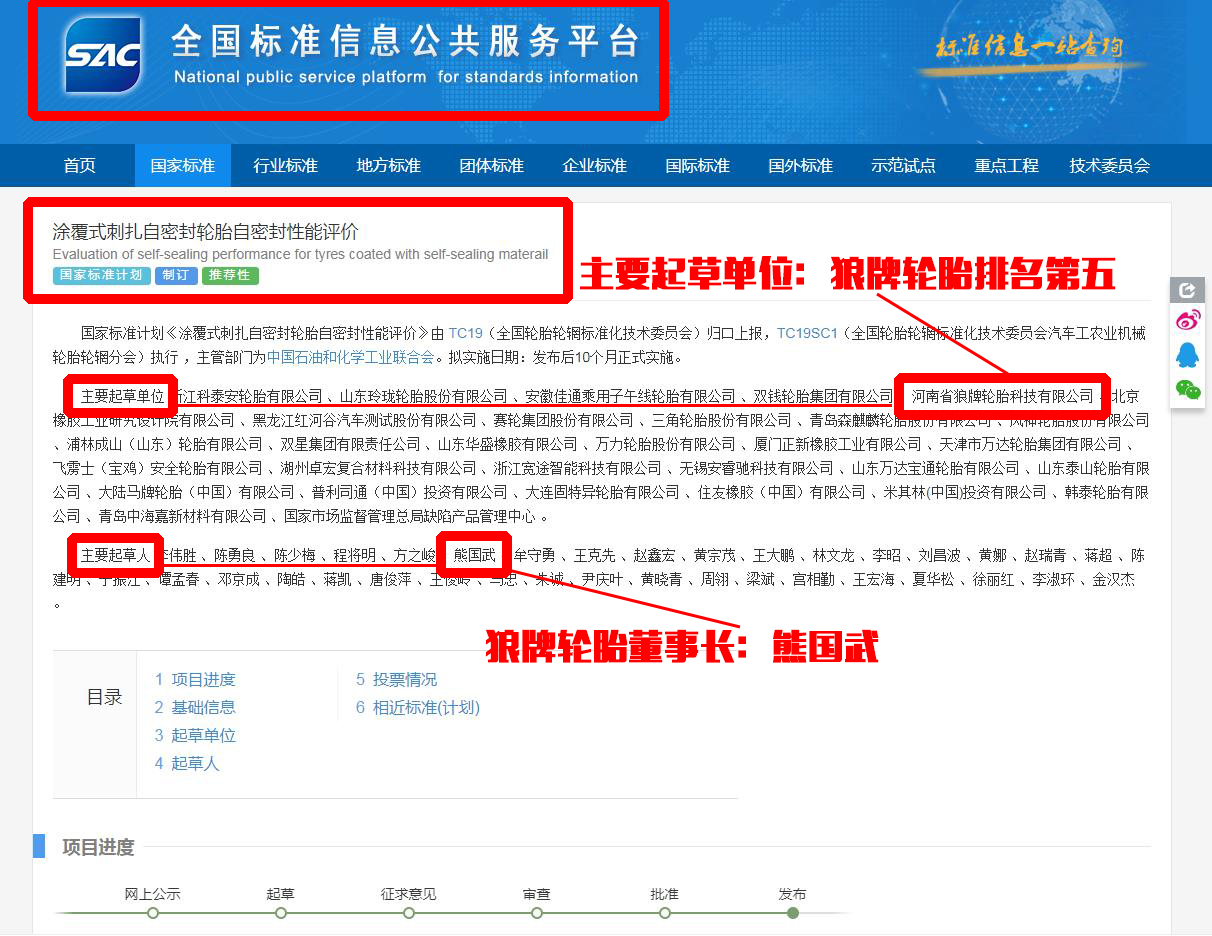Click 河南省狼牌轮胎科技有限公司 in drafting units
The image size is (1212, 936).
point(1003,396)
